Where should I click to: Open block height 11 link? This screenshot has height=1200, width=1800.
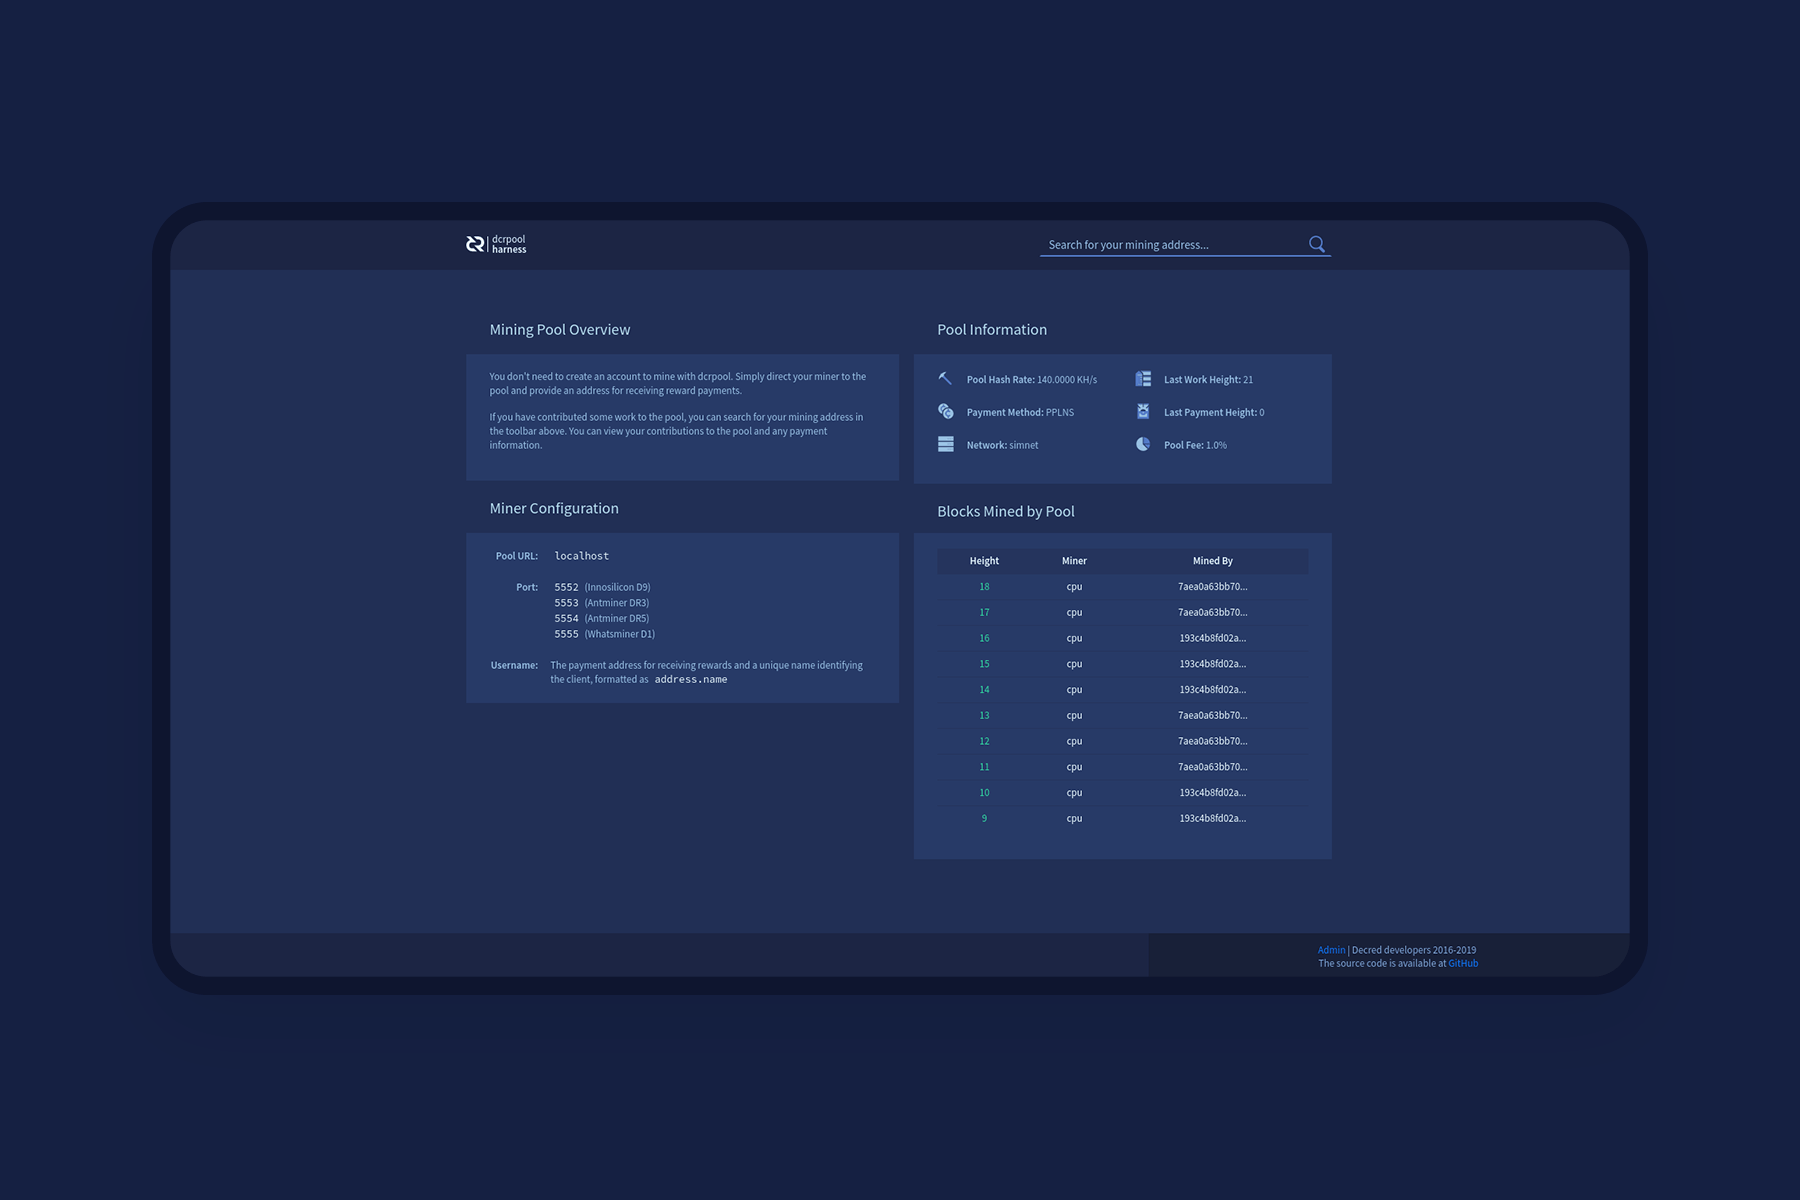(984, 767)
